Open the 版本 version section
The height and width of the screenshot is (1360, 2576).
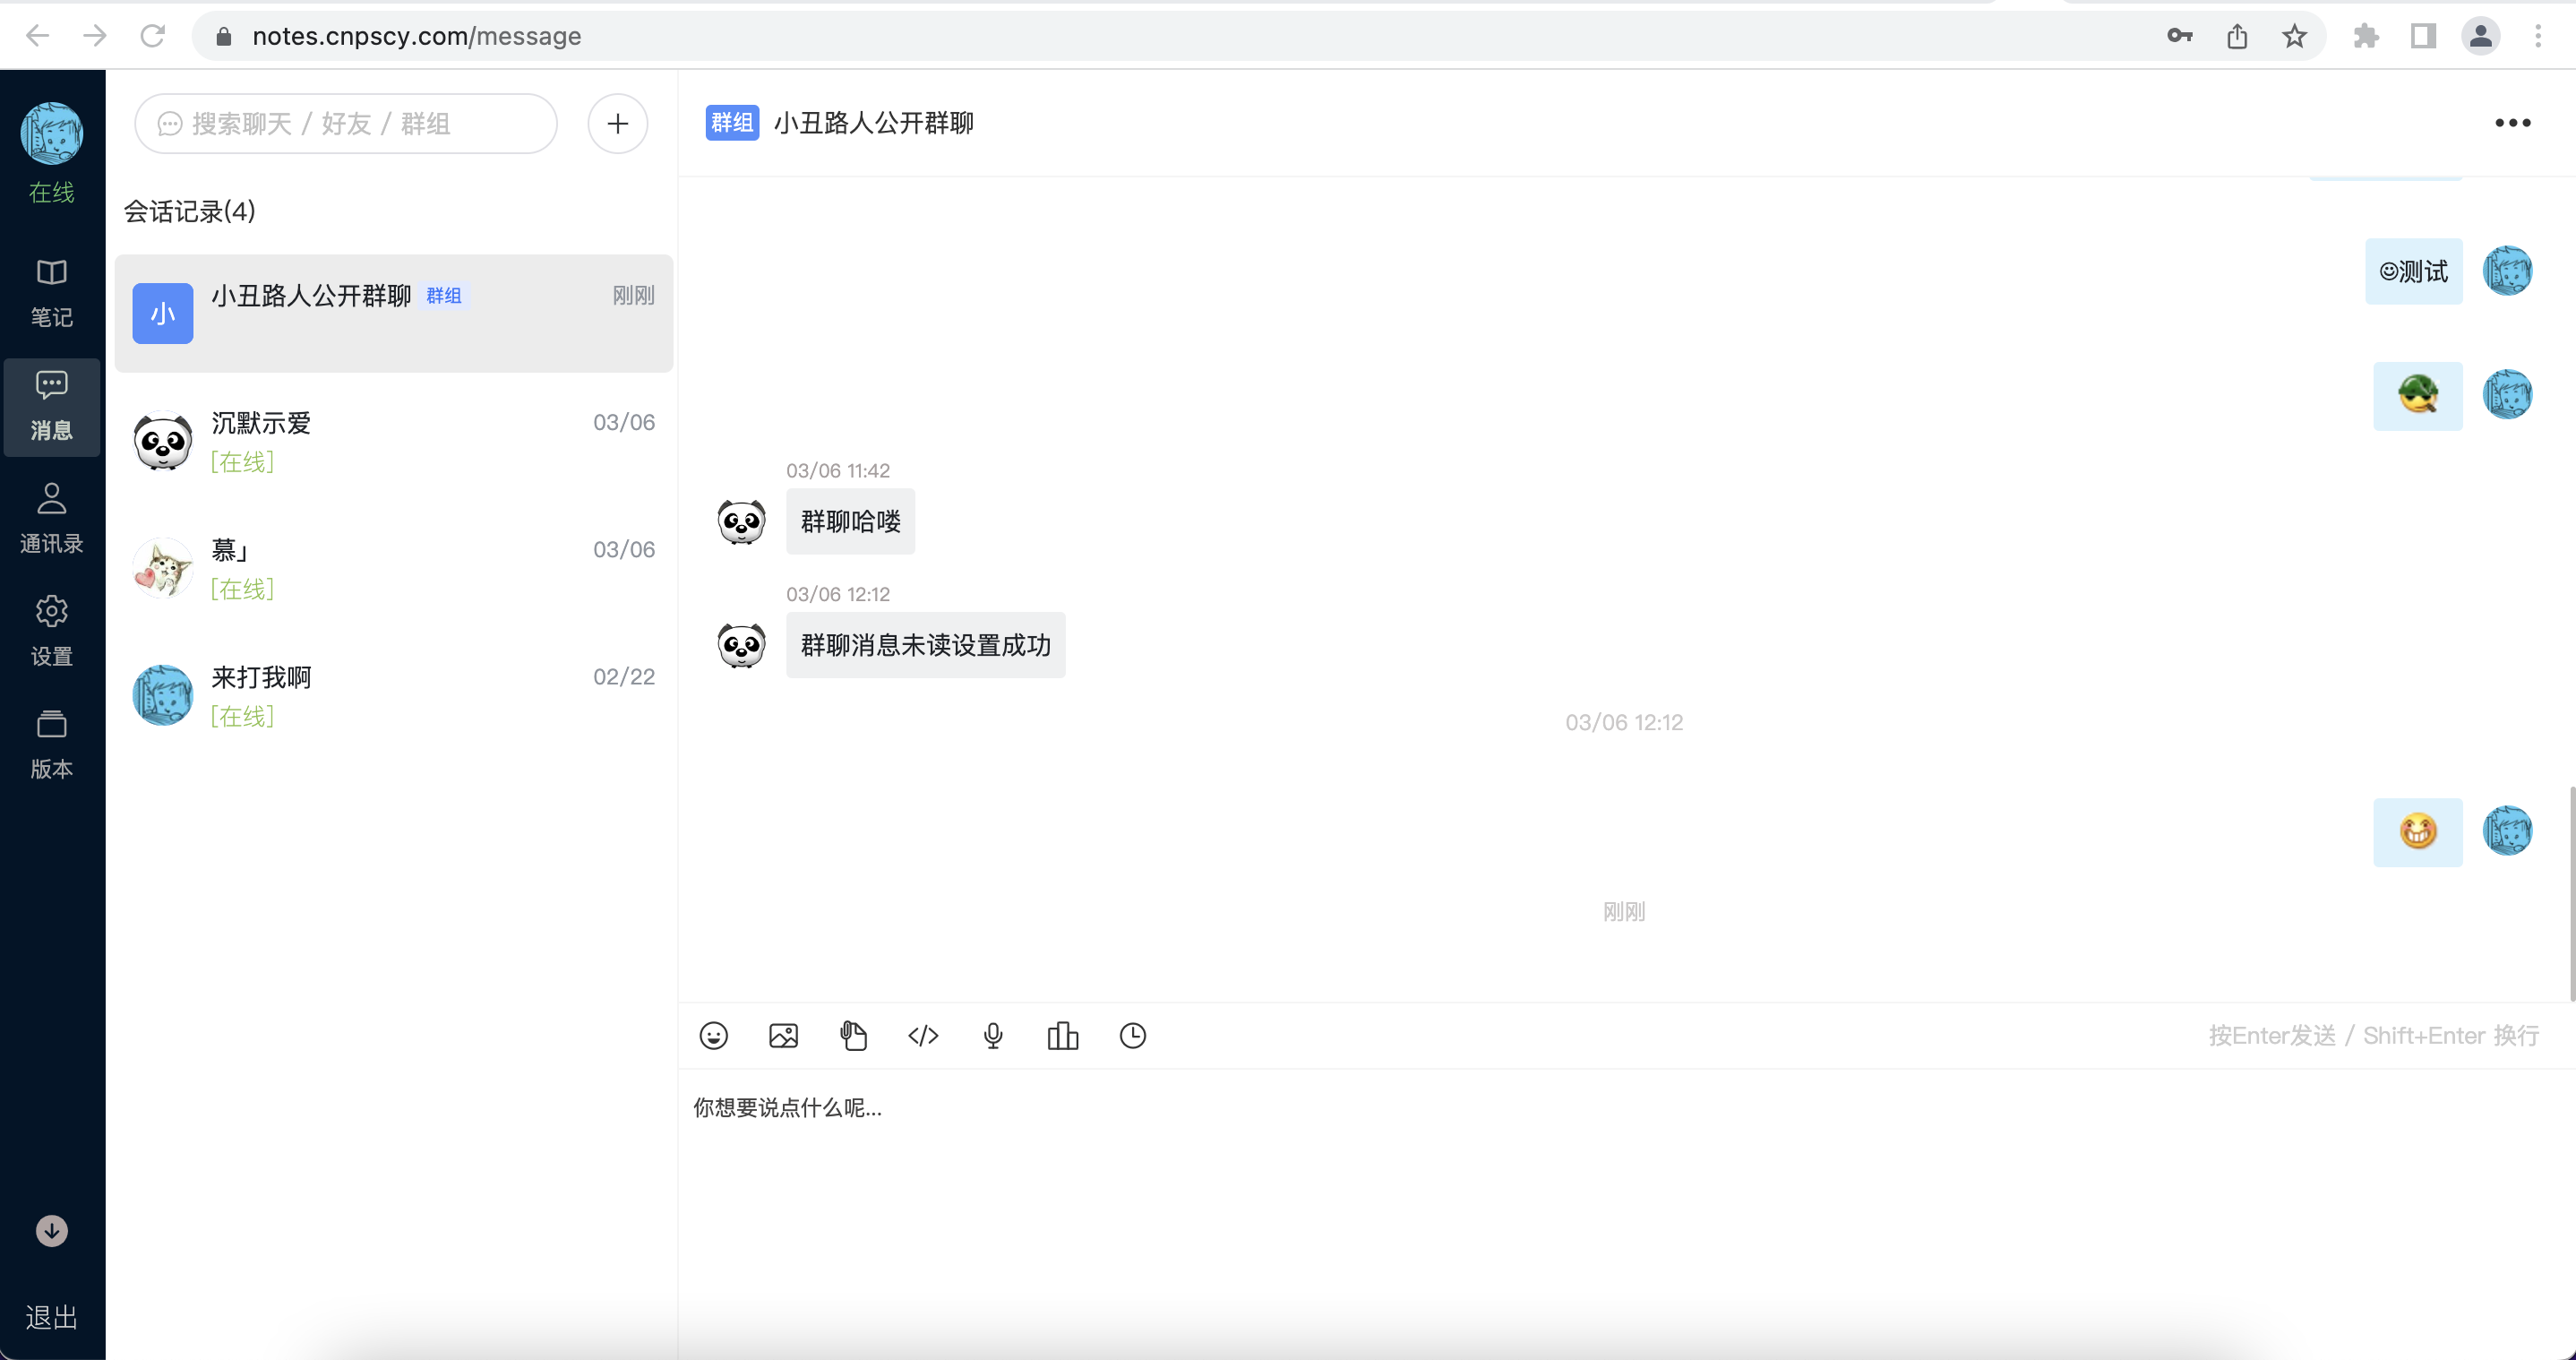pos(52,745)
